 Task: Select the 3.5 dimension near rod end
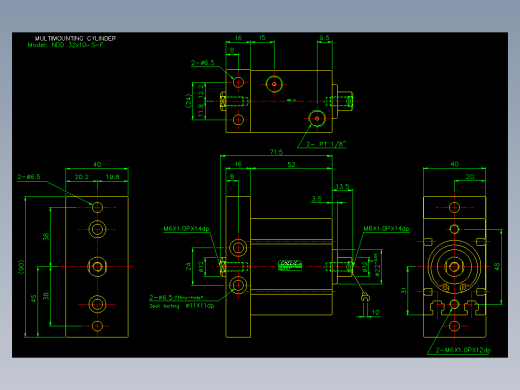pos(317,199)
